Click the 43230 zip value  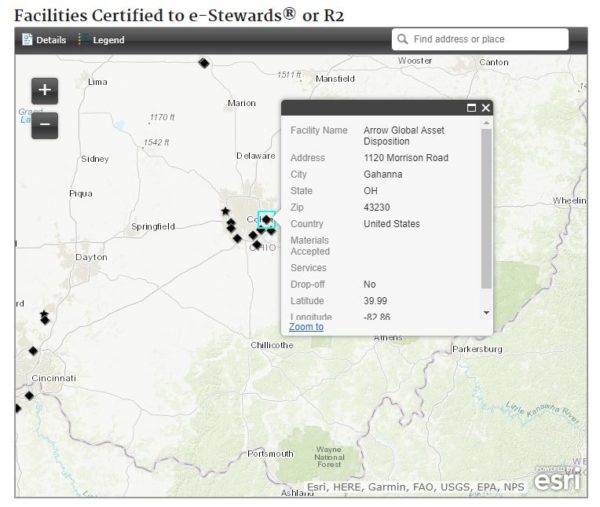coord(377,207)
